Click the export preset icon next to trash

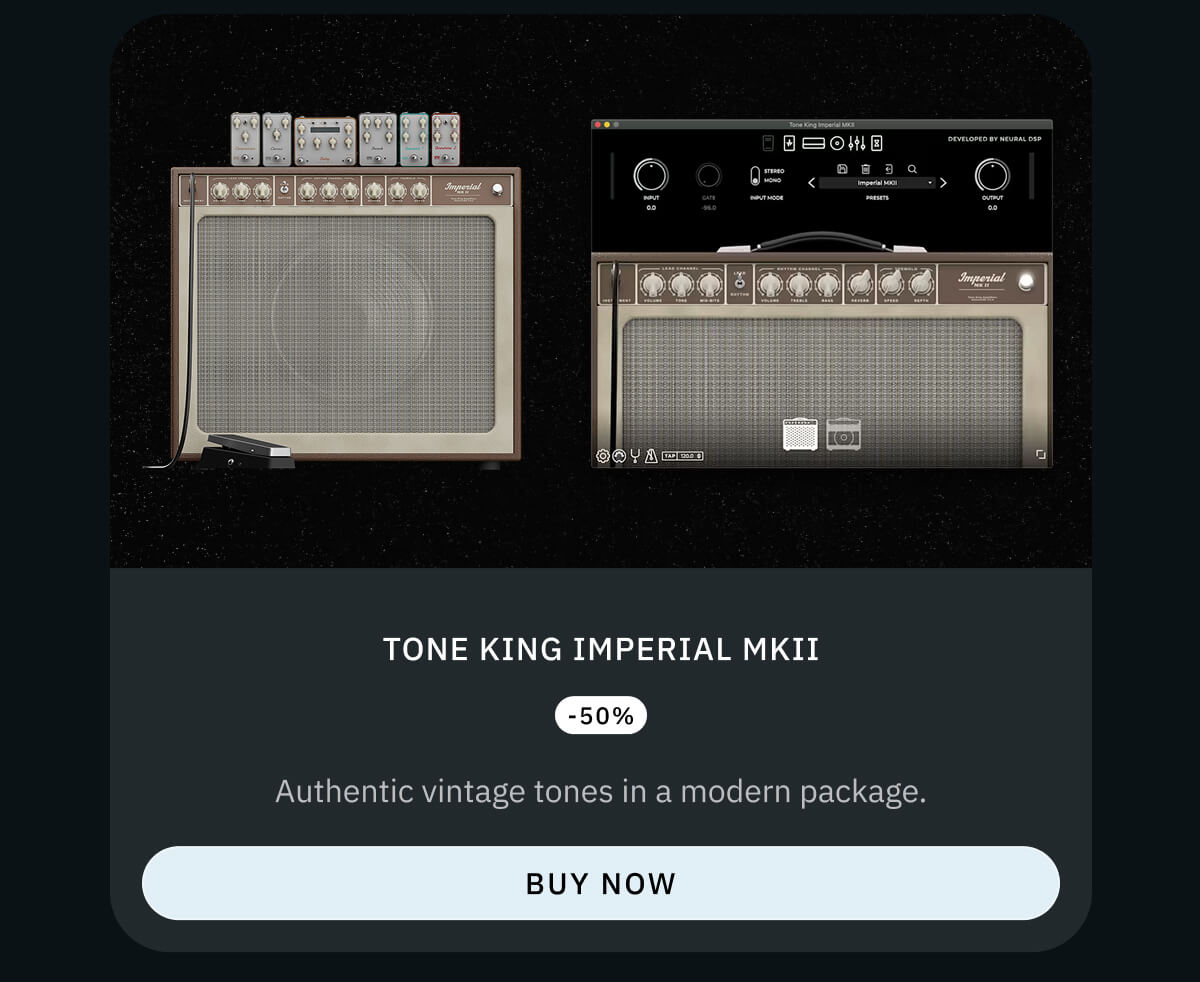pos(890,169)
